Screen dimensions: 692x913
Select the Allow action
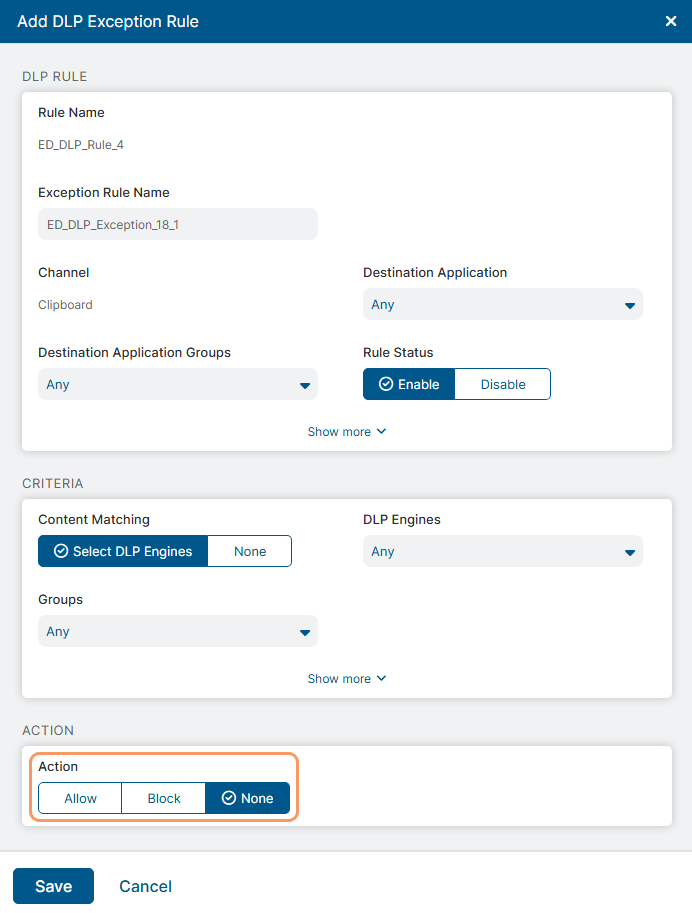click(x=80, y=798)
